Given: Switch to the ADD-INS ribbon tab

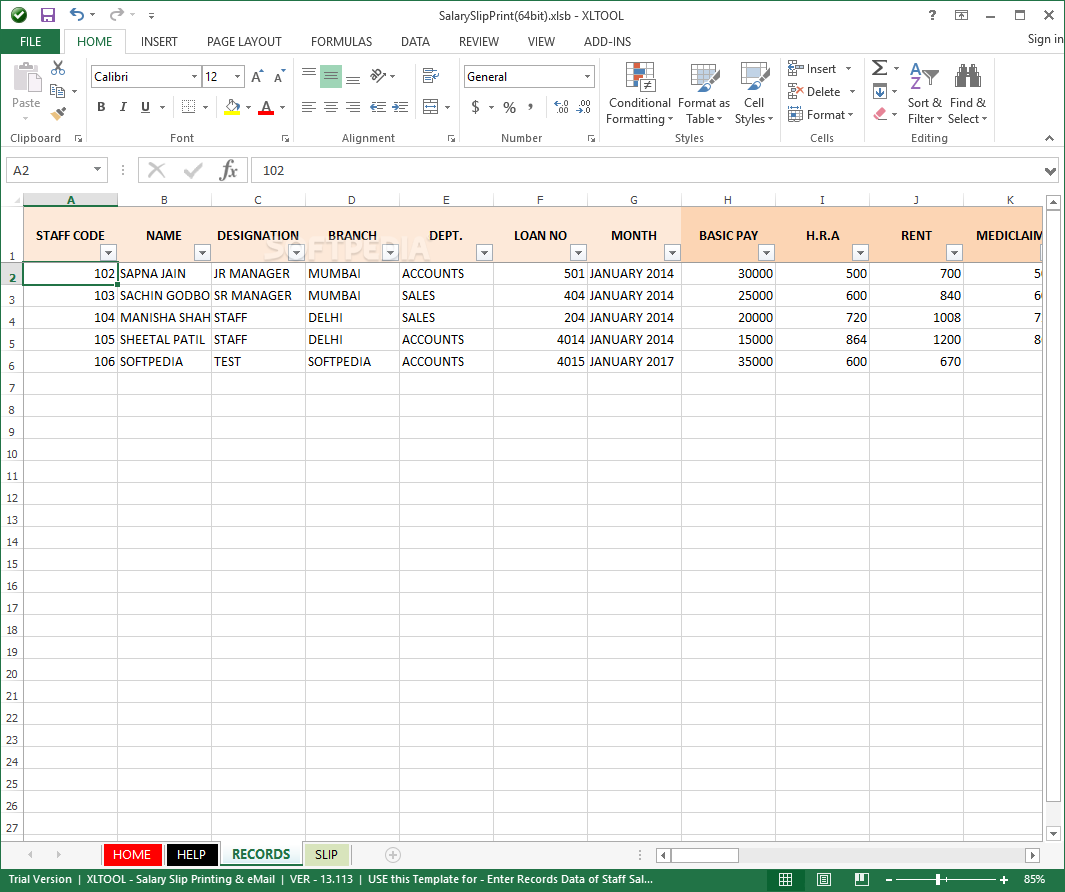Looking at the screenshot, I should point(607,41).
